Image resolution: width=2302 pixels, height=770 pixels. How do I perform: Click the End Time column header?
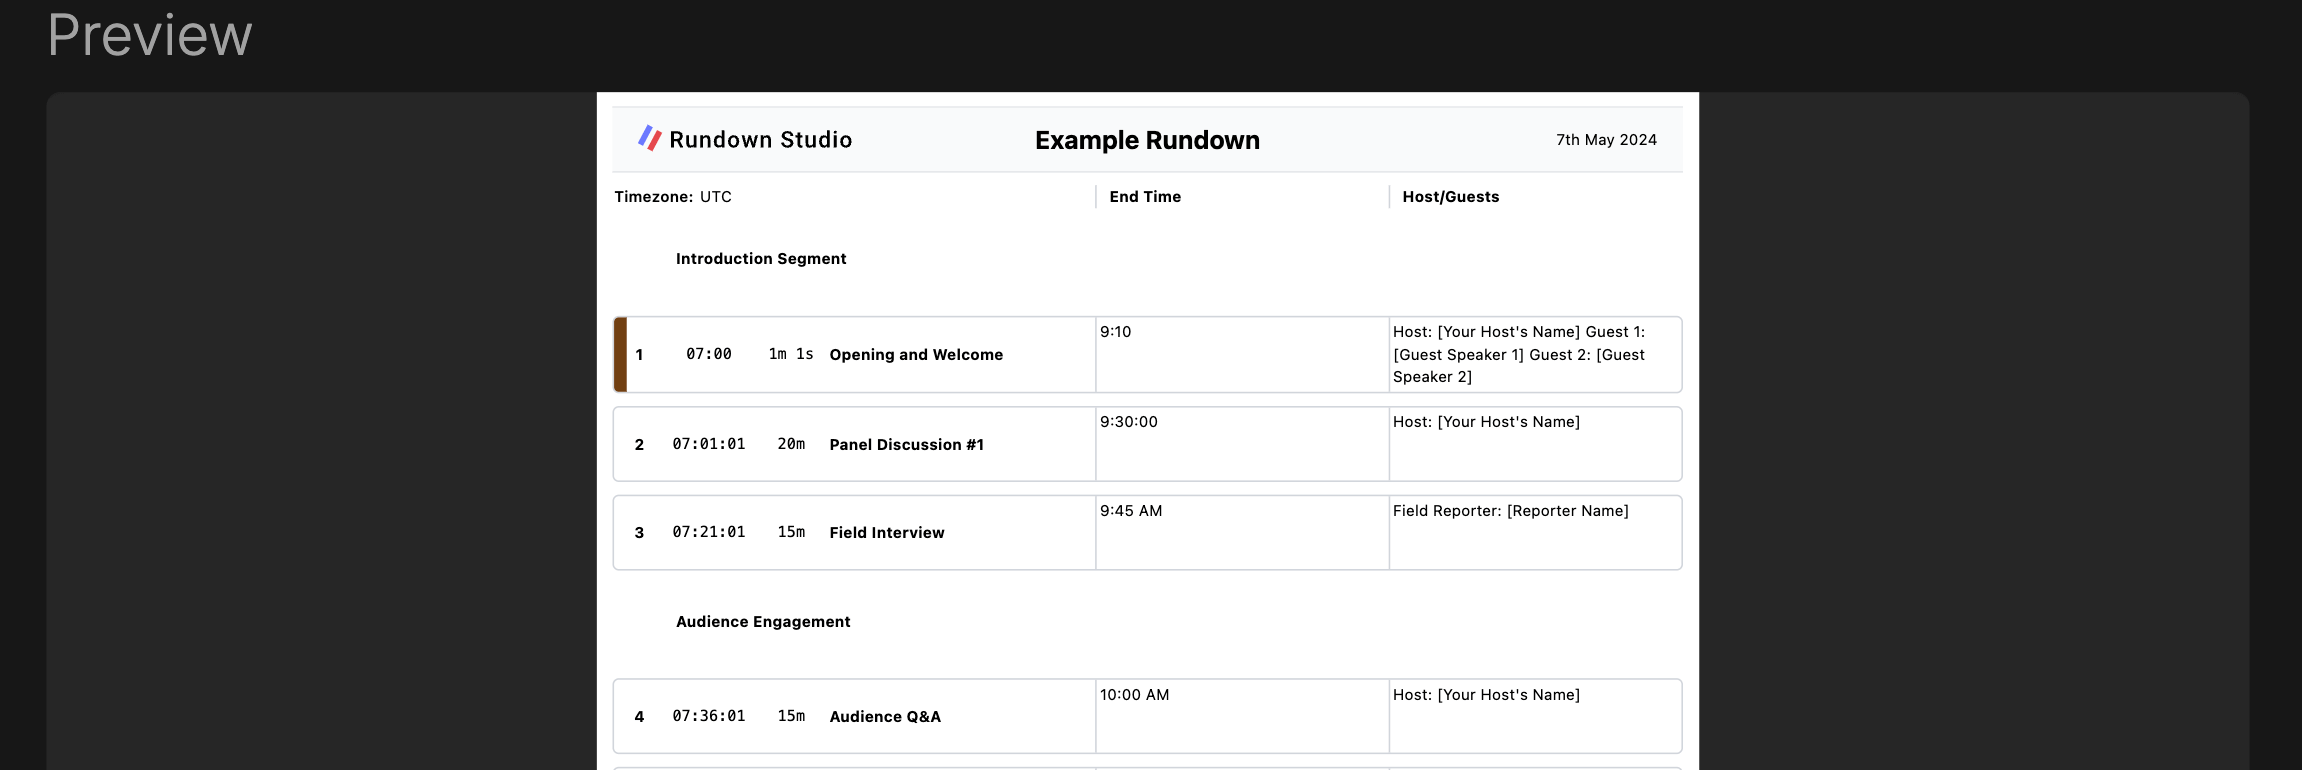1145,197
